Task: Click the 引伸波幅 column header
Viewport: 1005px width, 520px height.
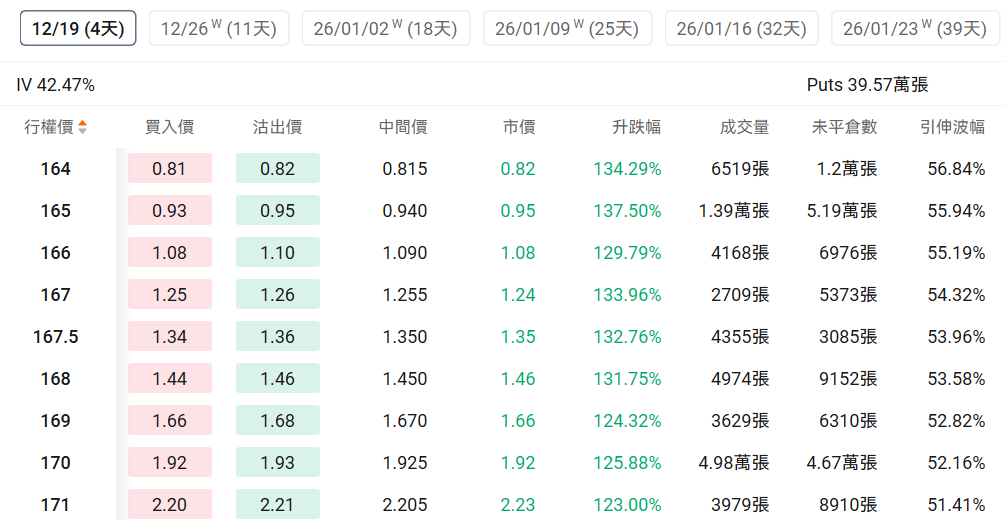Action: coord(952,127)
